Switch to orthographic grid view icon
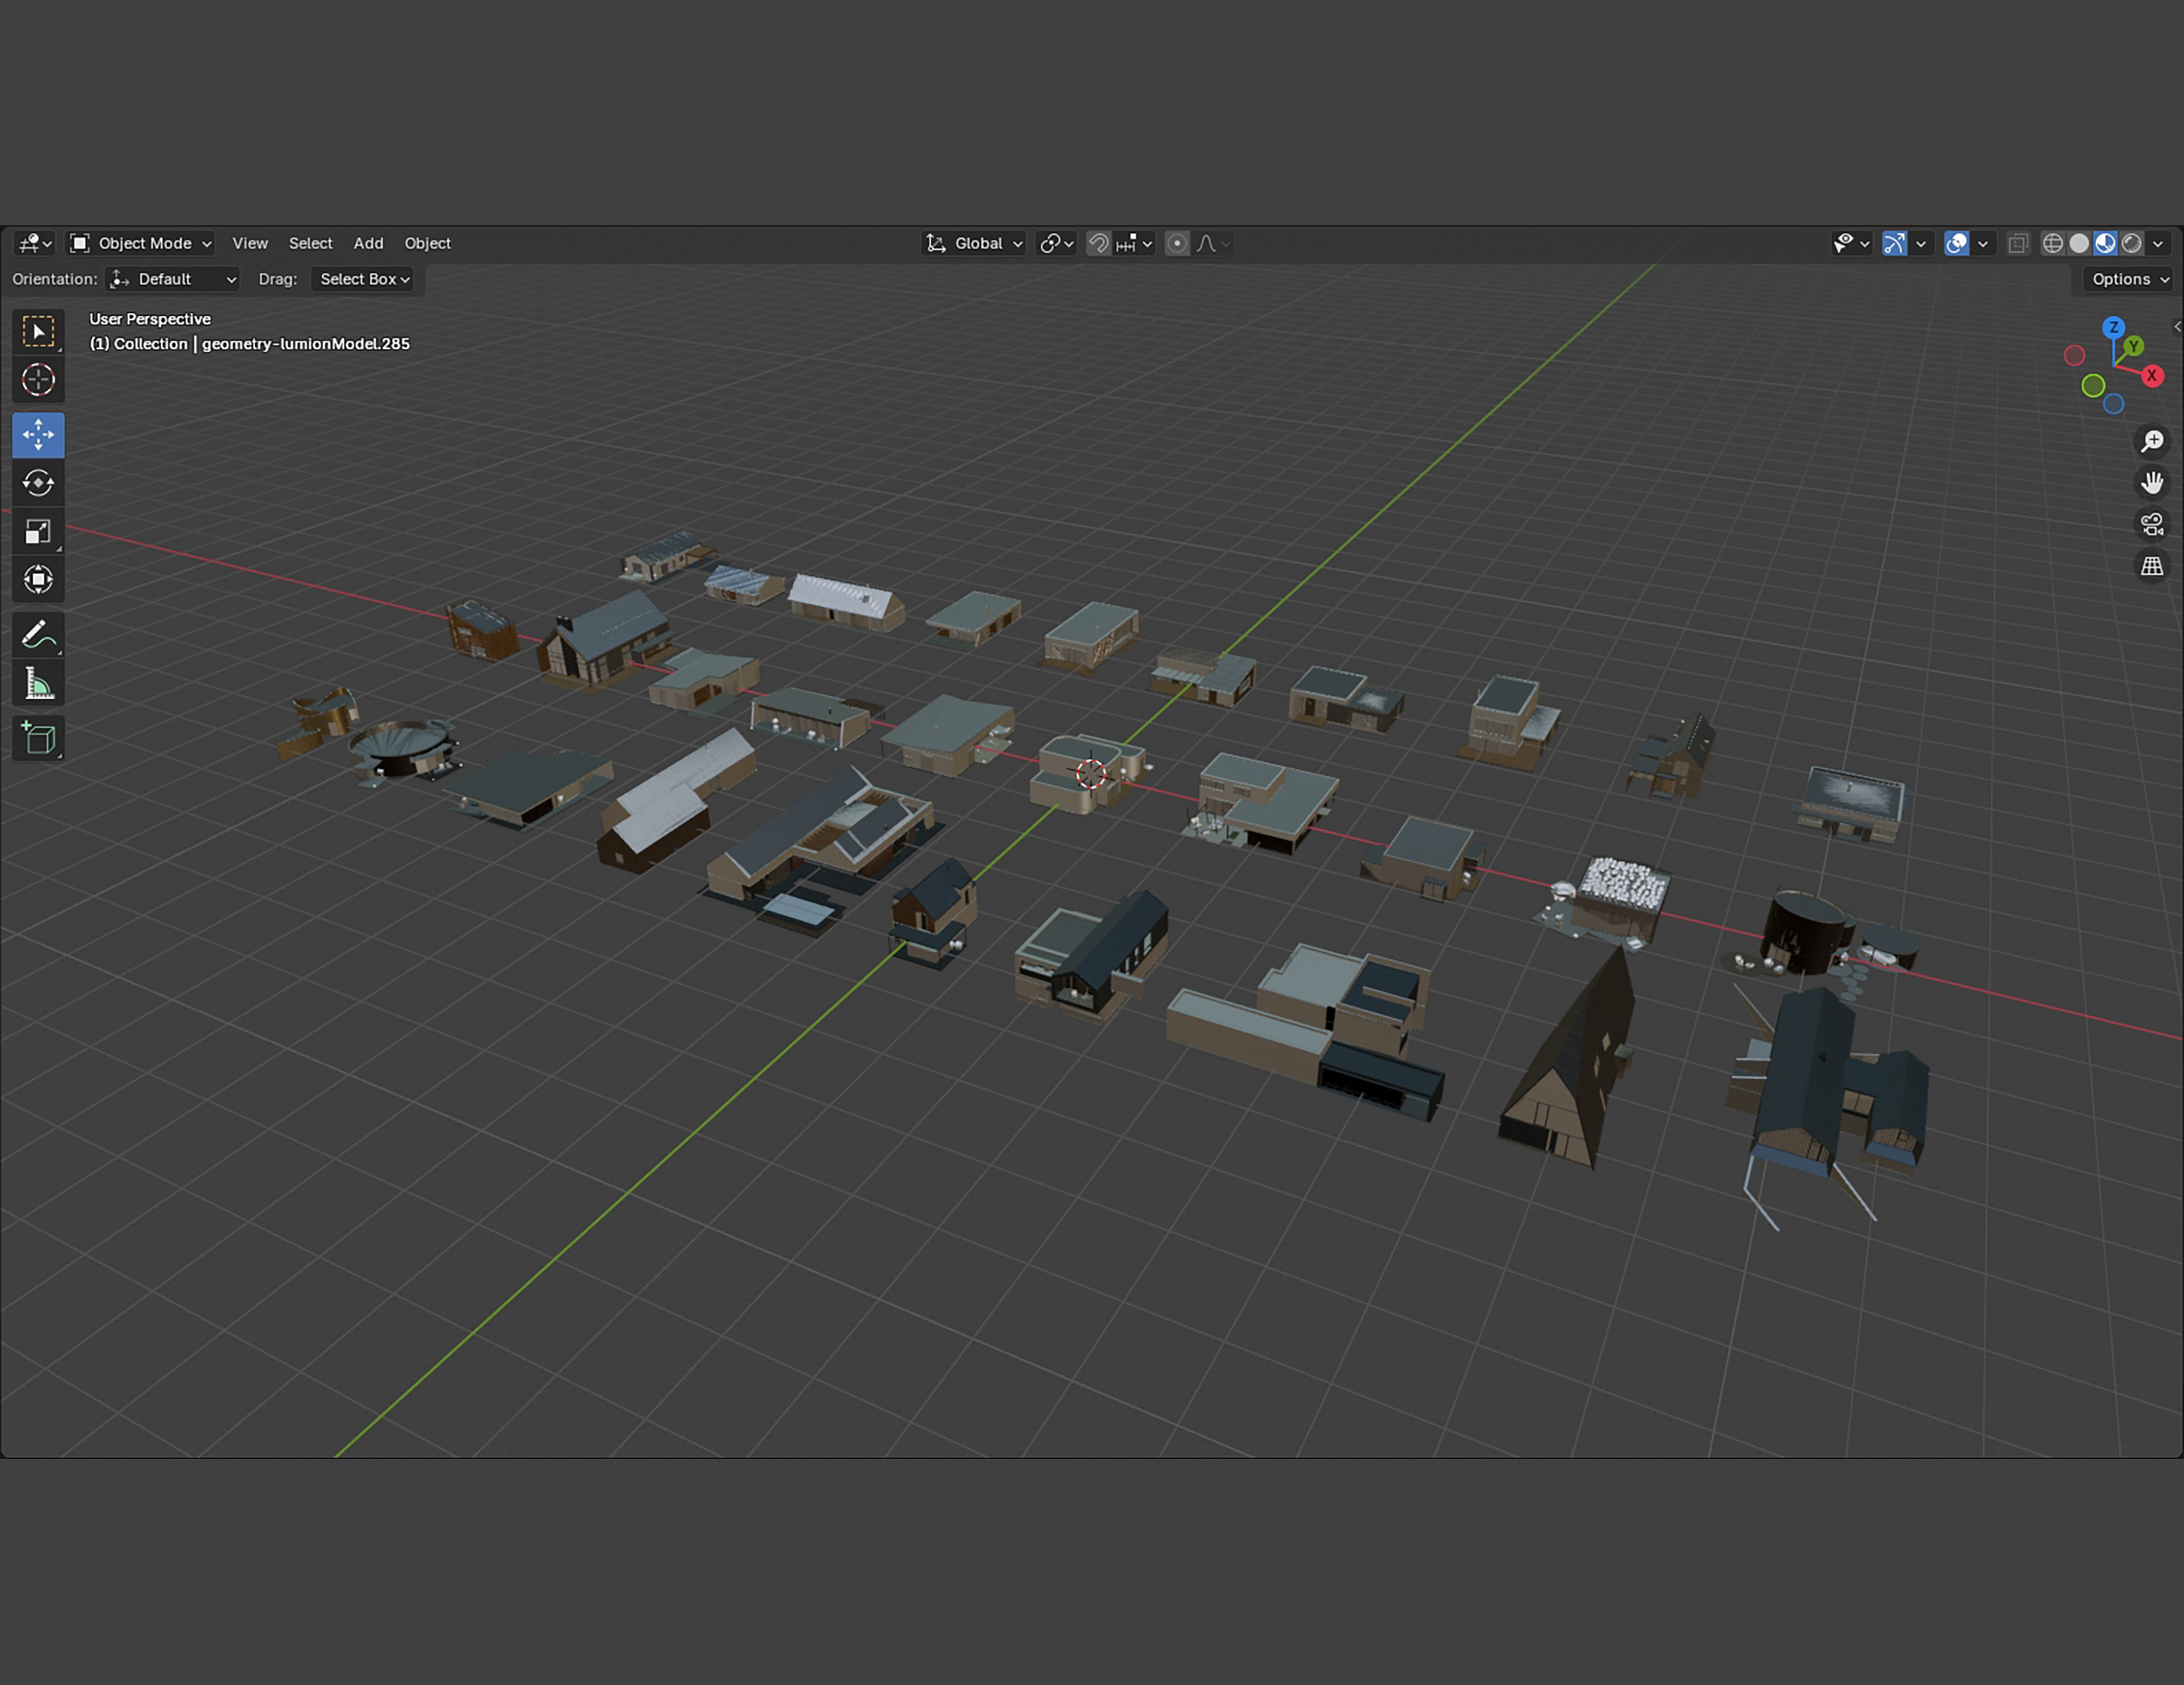This screenshot has height=1685, width=2184. pos(2152,566)
